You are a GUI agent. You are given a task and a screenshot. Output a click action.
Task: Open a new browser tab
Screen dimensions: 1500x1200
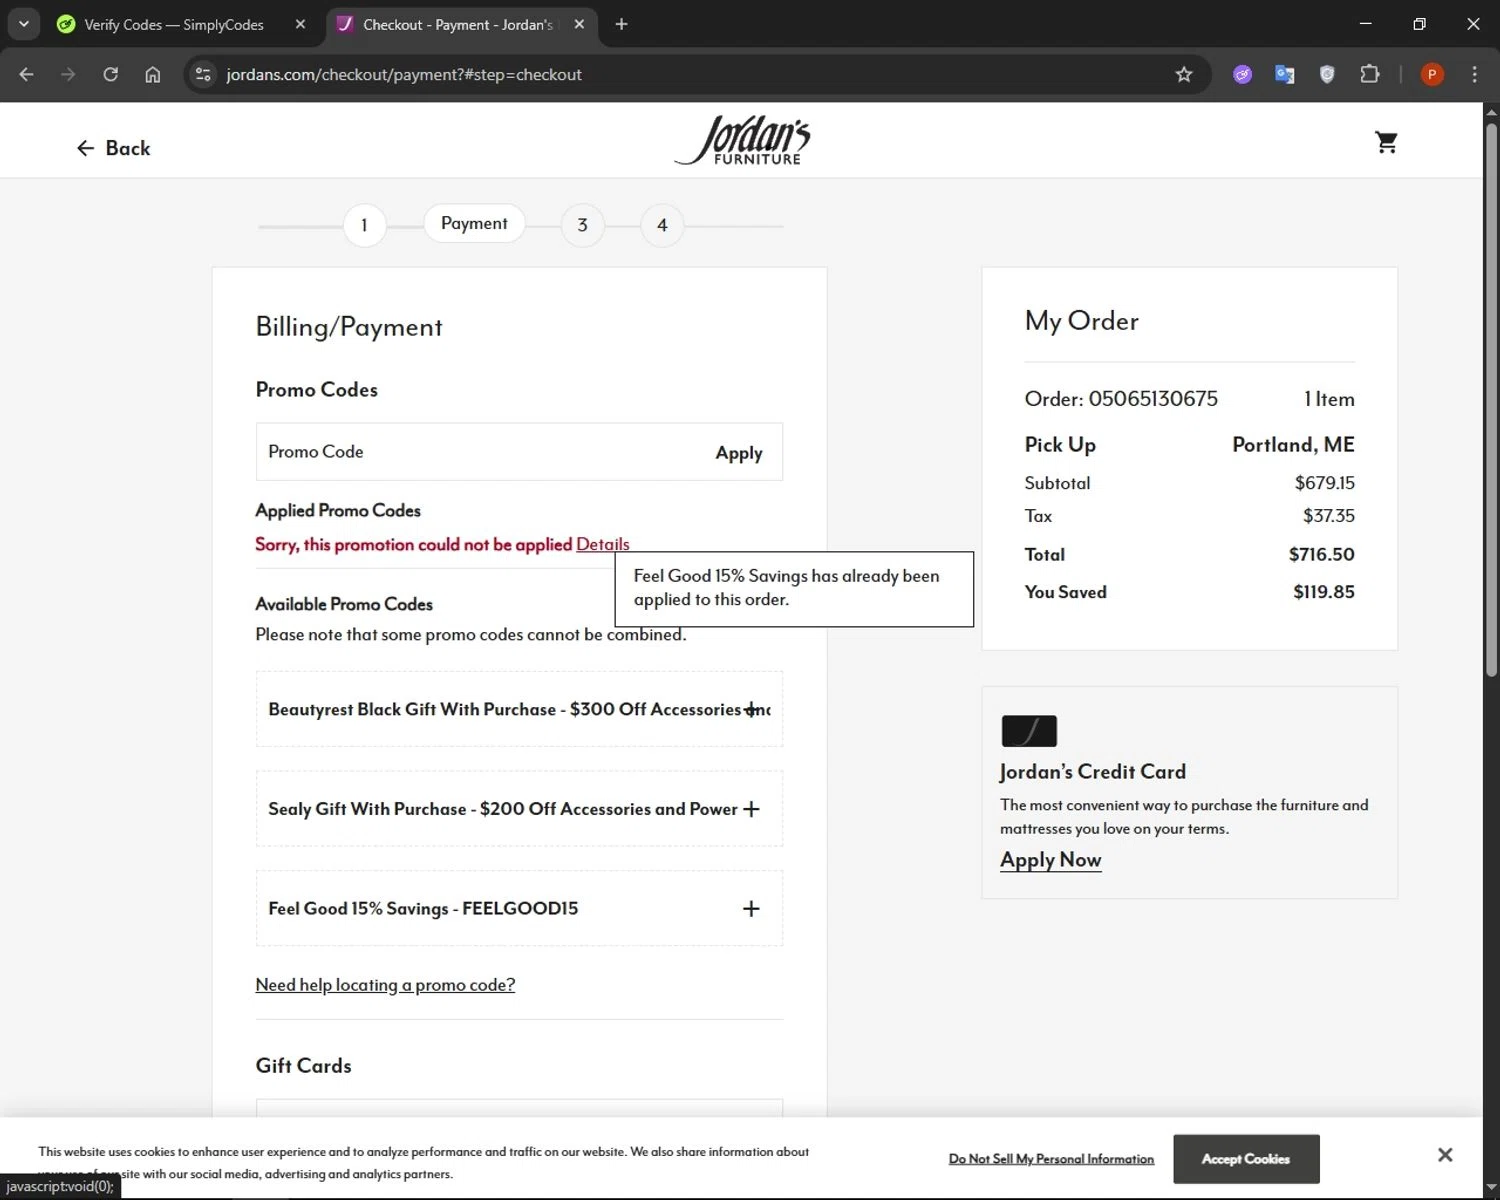tap(621, 24)
